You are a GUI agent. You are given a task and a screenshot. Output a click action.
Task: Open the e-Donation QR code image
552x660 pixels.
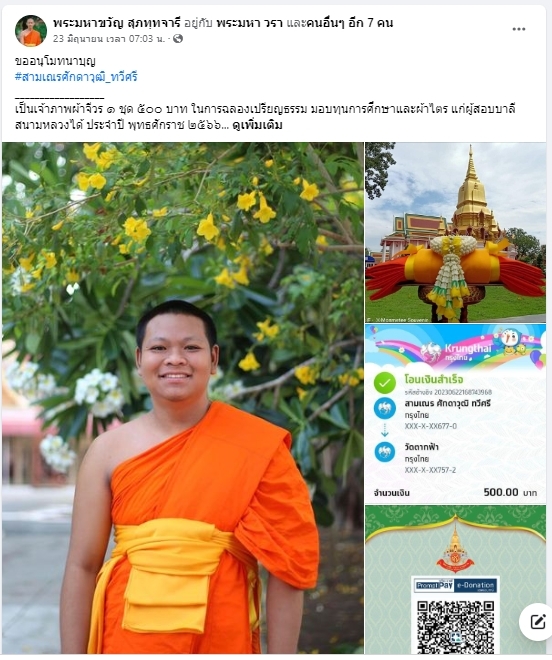[456, 580]
